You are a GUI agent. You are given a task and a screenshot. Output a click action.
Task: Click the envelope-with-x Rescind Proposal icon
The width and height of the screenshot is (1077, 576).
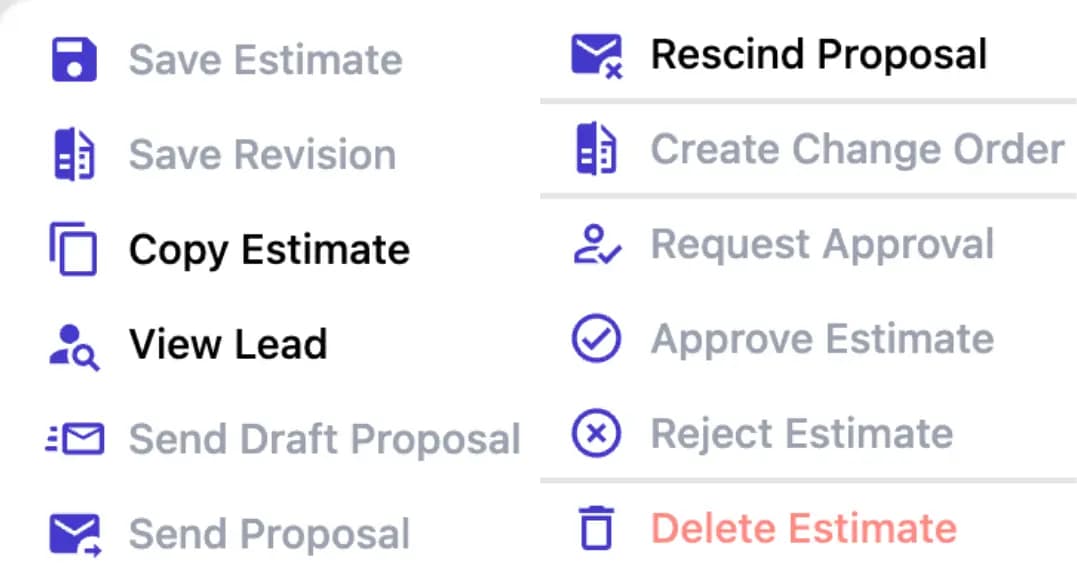coord(595,53)
